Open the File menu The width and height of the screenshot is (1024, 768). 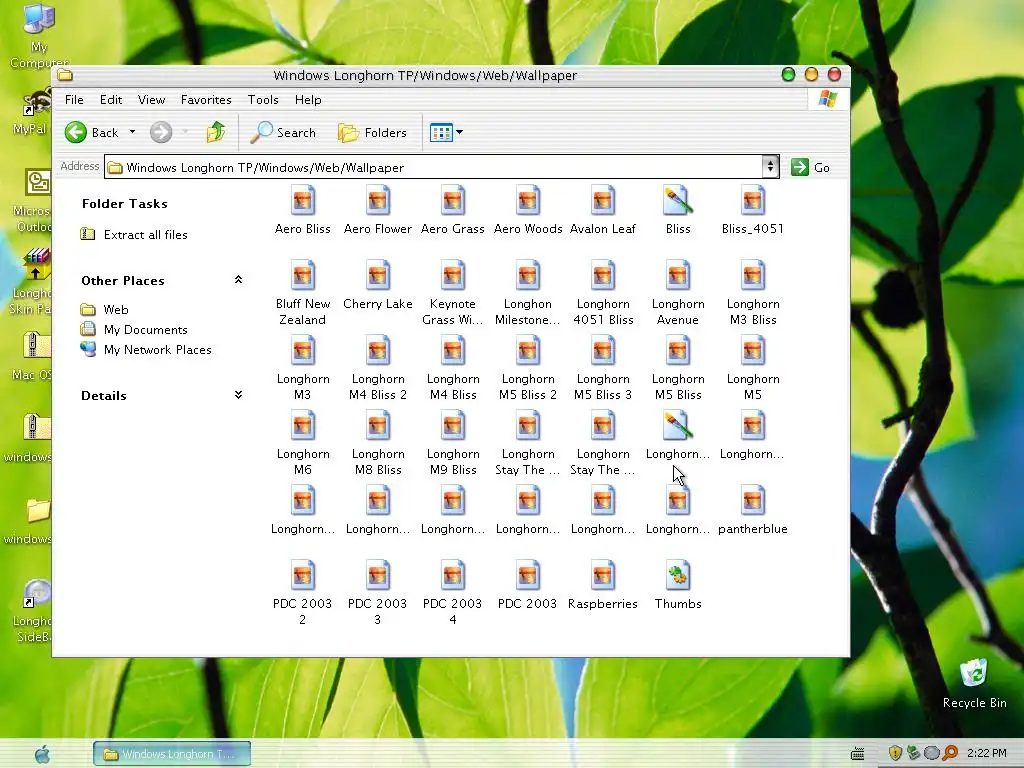[x=74, y=100]
